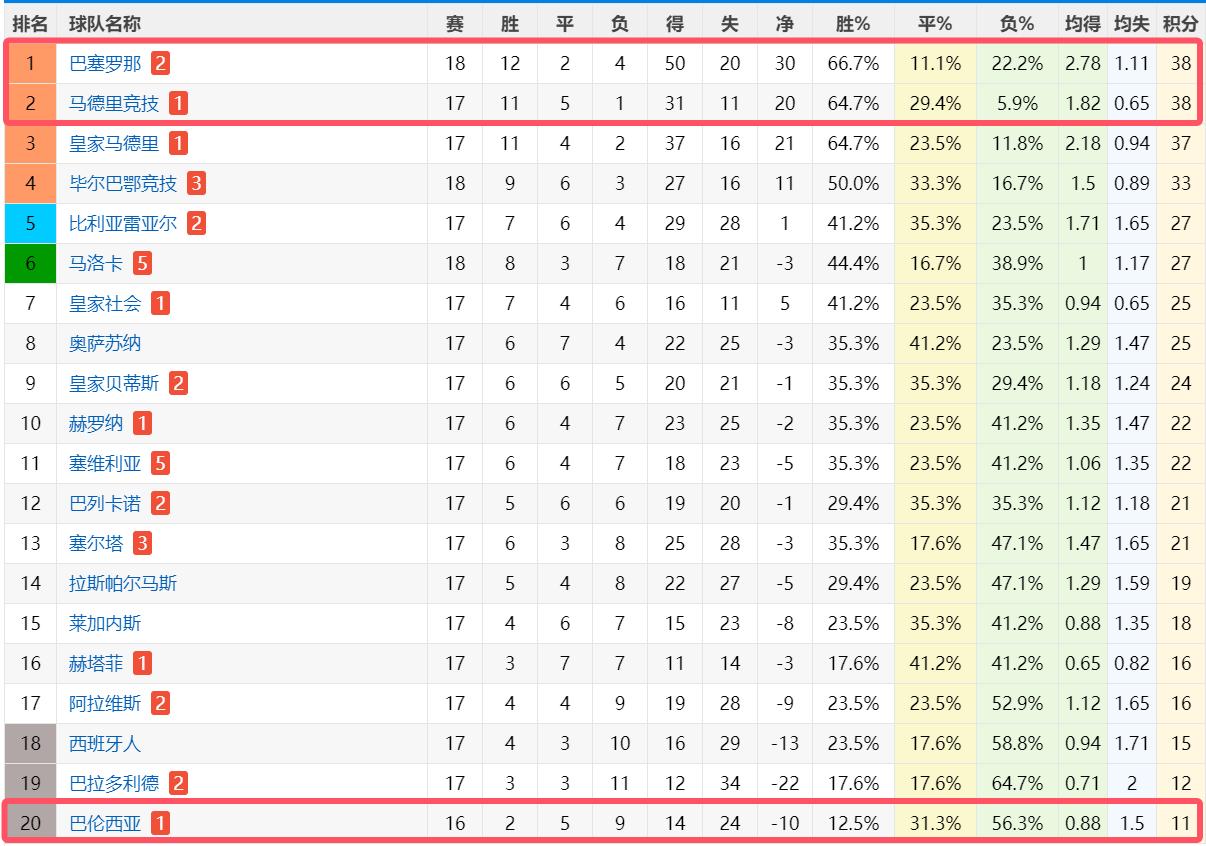1206x846 pixels.
Task: Click the red badge next to 马德里竞技
Action: tap(178, 103)
